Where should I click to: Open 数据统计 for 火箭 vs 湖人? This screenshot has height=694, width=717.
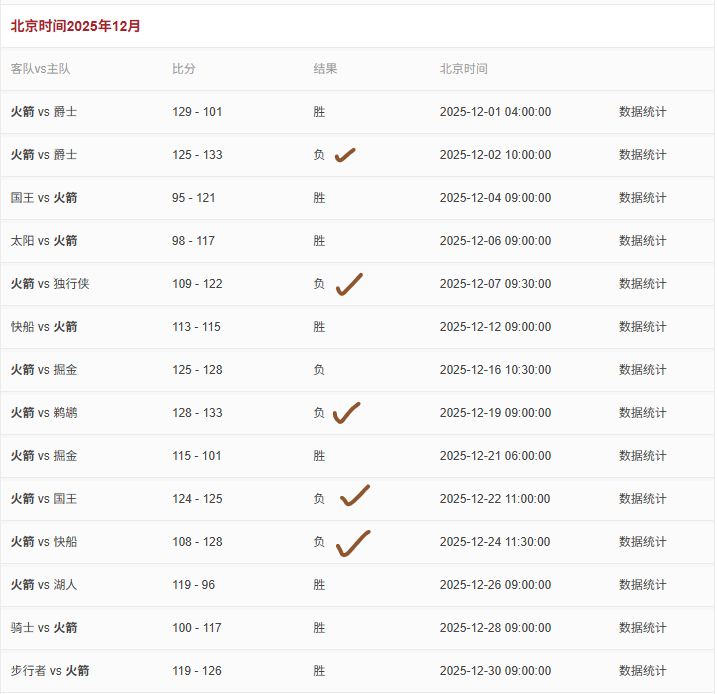642,585
